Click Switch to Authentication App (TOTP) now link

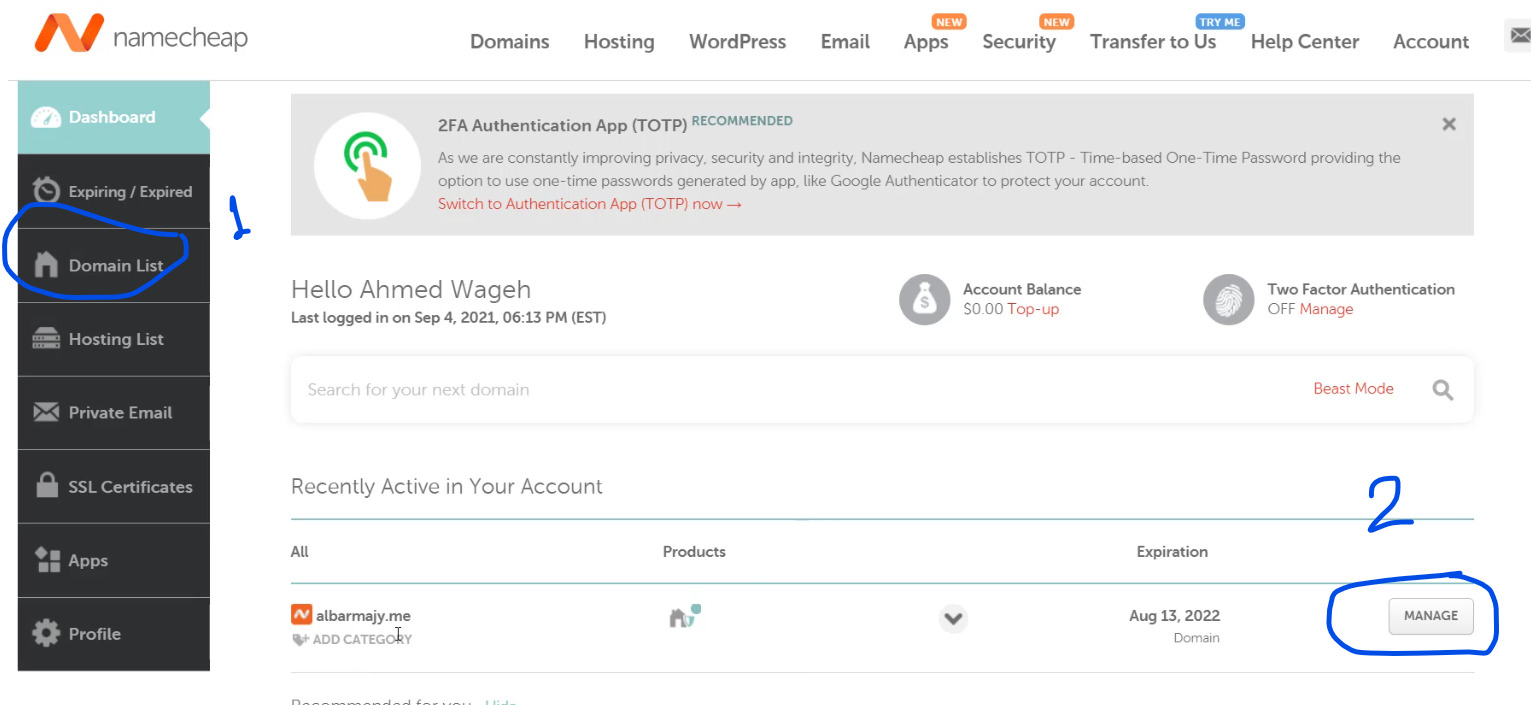[590, 204]
